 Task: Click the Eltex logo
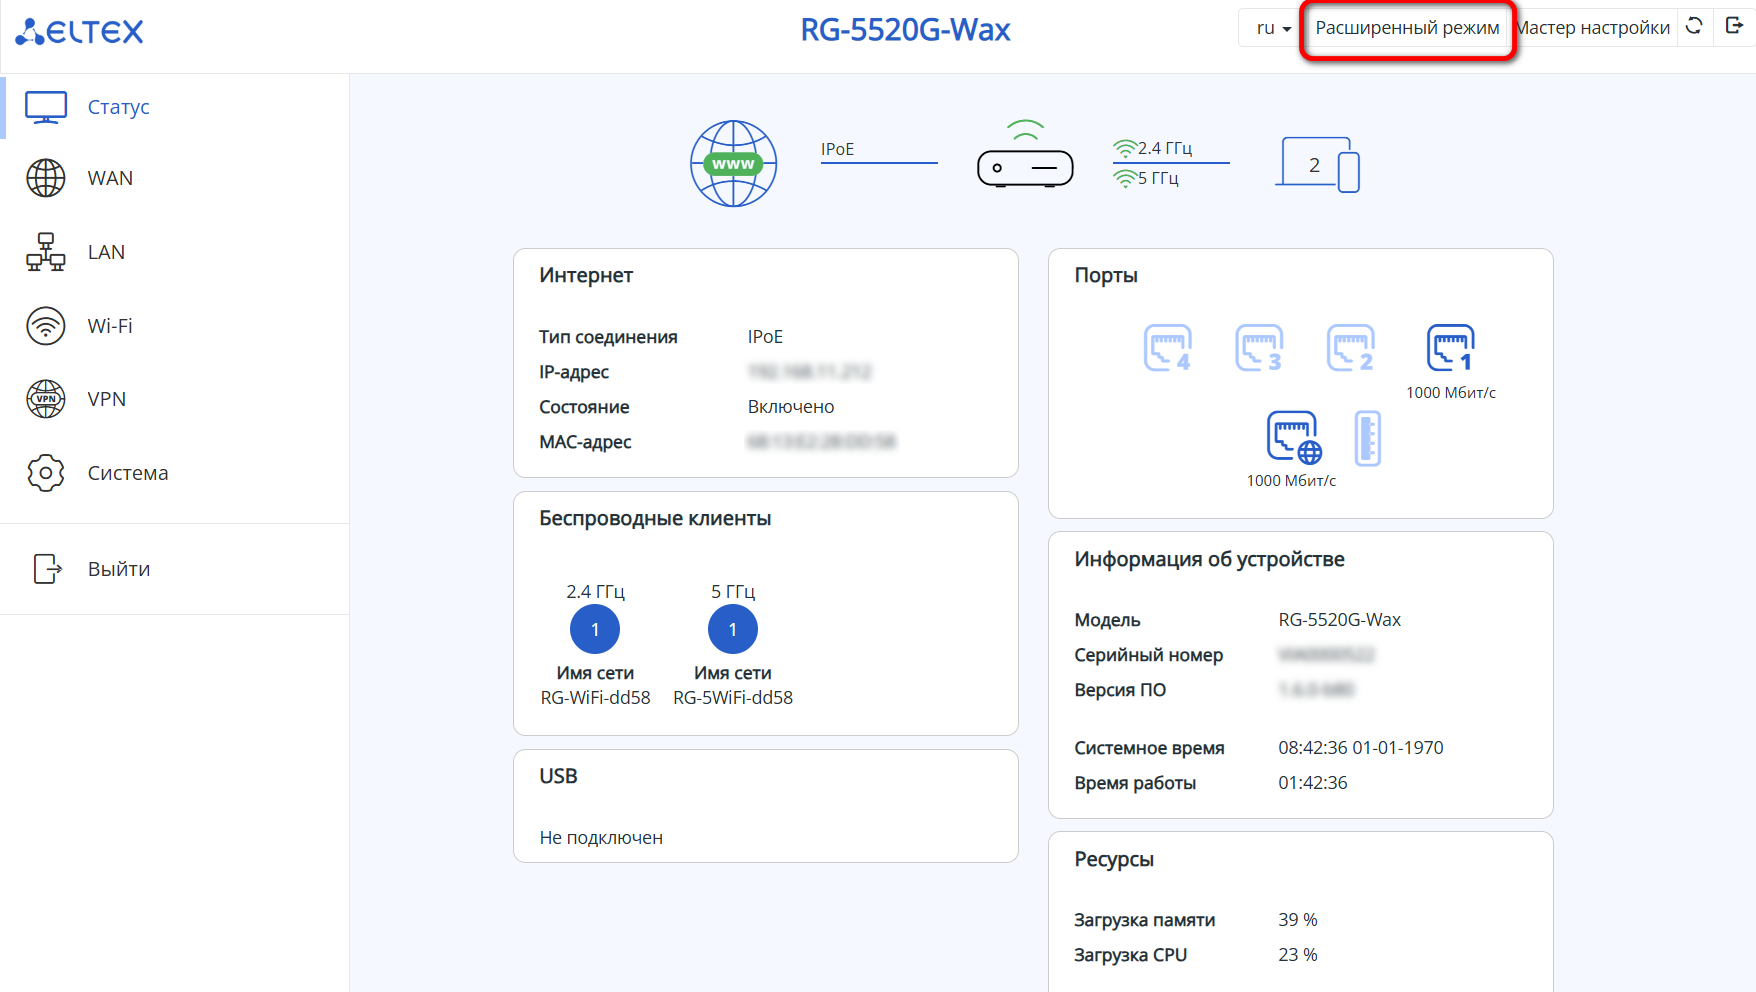click(79, 31)
